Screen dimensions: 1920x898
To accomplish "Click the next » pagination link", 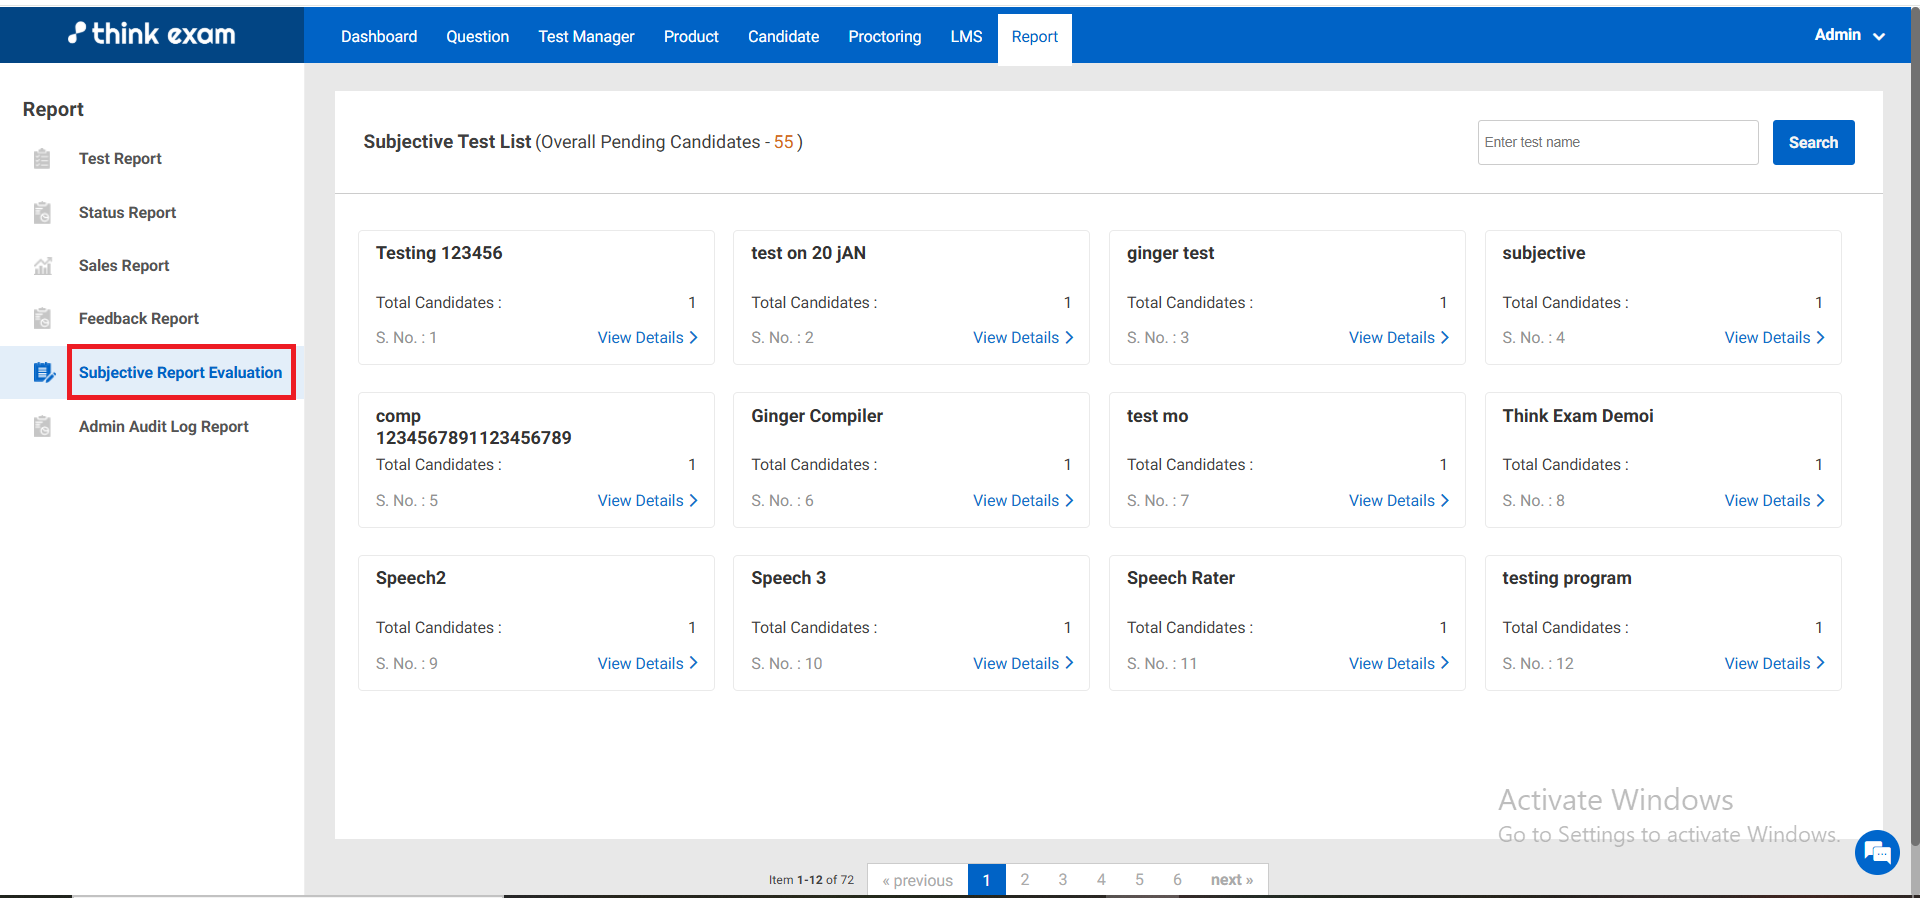I will [x=1231, y=880].
